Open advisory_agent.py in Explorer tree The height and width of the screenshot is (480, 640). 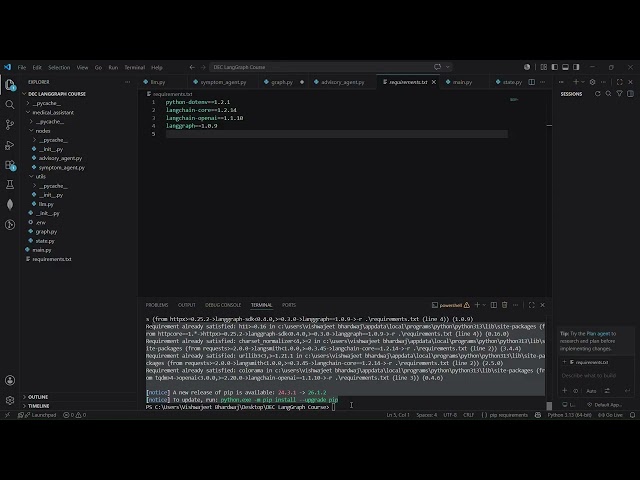click(x=60, y=158)
